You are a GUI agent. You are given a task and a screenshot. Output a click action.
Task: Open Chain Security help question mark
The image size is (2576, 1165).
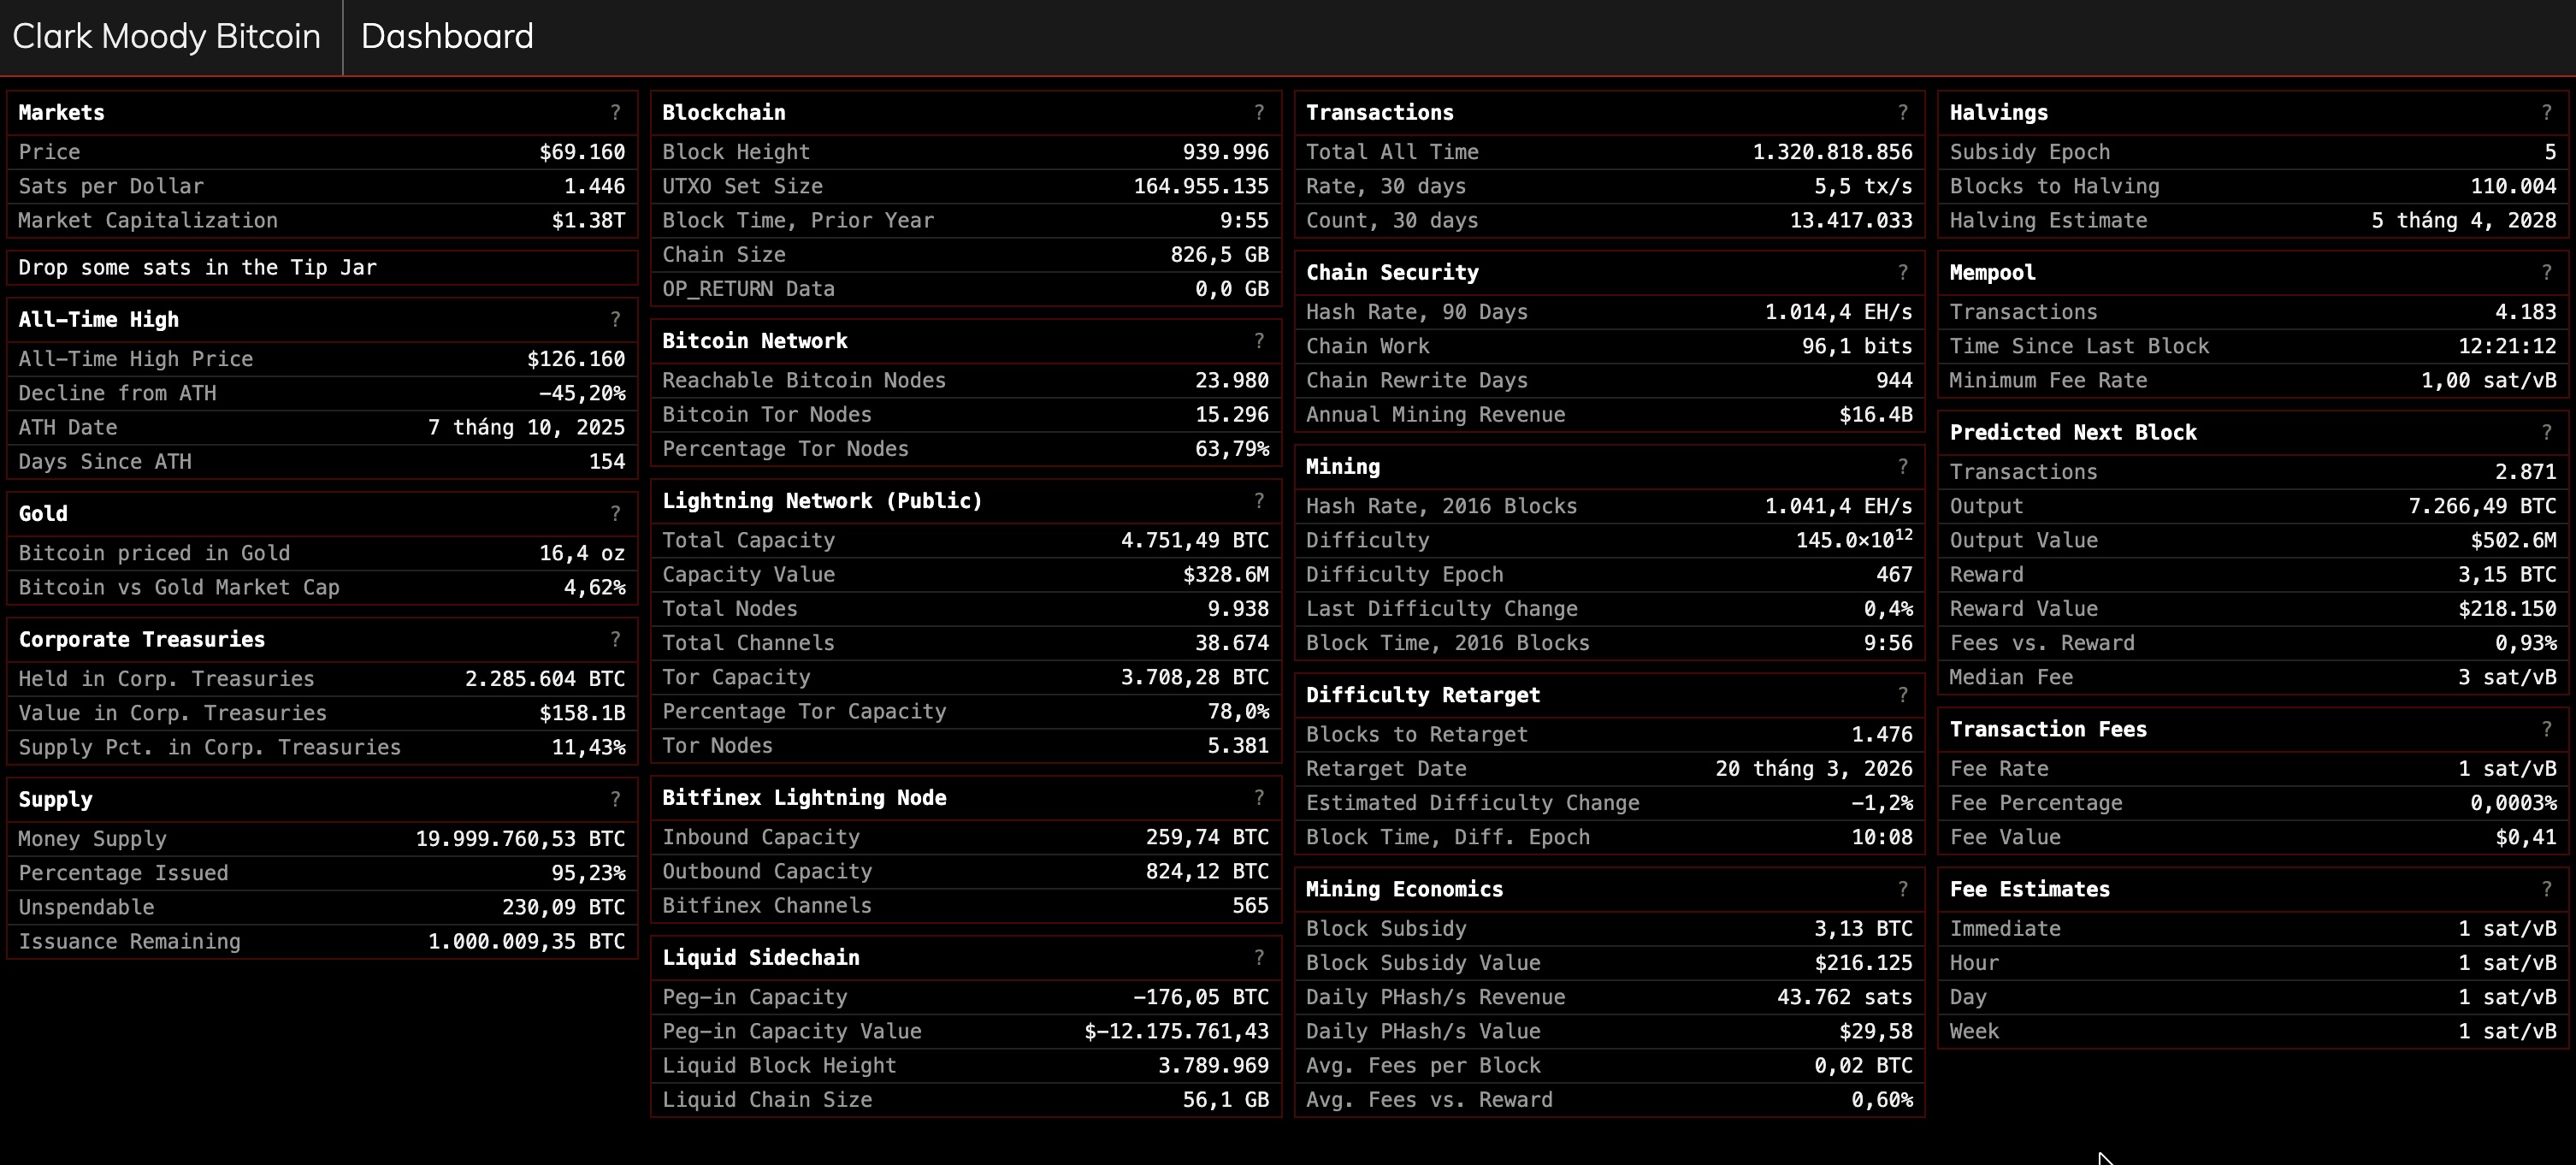click(x=1902, y=272)
